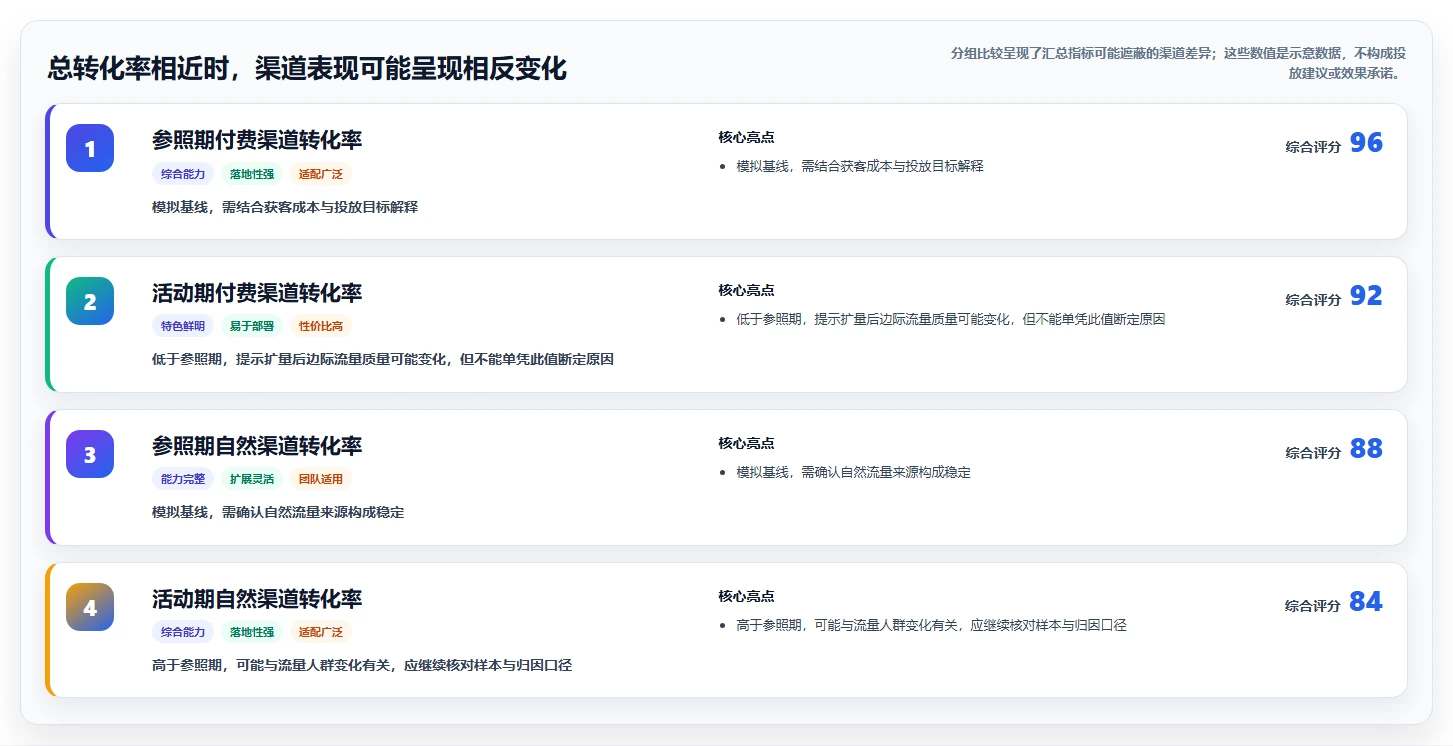Select the 综合能力 tag in 活动期自然渠道转化率 card
The width and height of the screenshot is (1453, 746).
pos(183,632)
